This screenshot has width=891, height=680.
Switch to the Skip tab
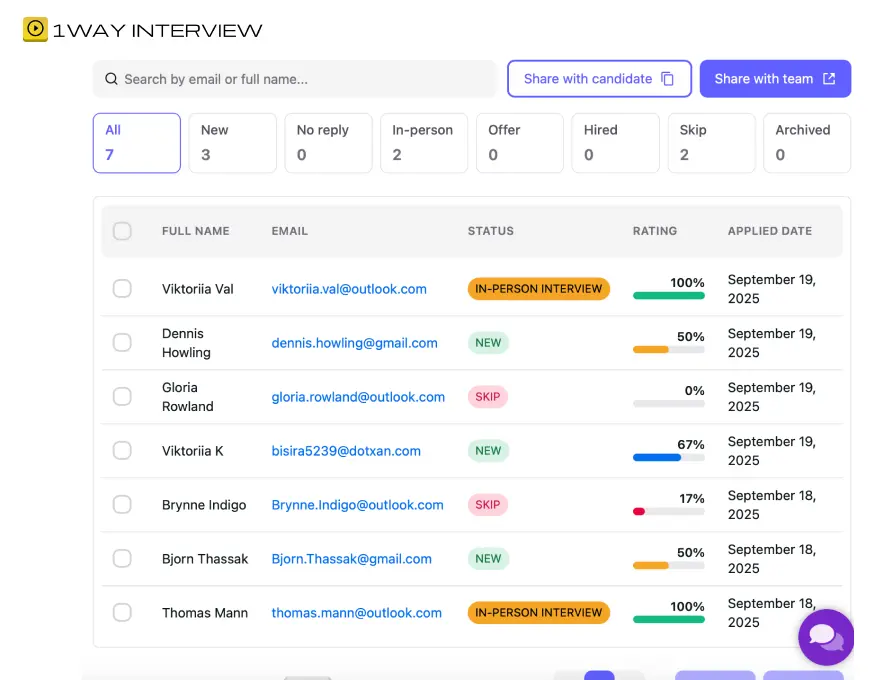point(711,143)
